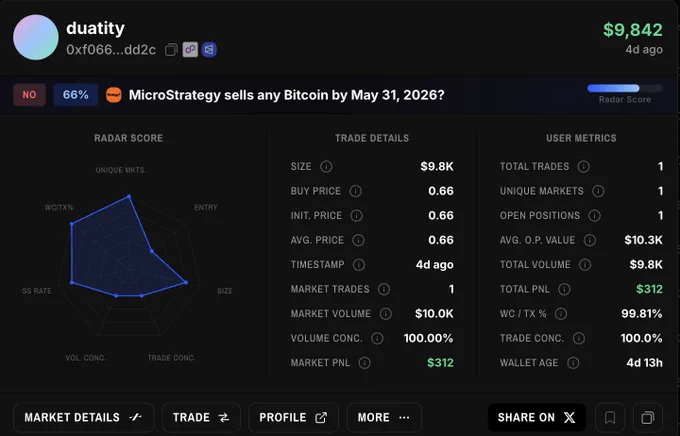The height and width of the screenshot is (436, 680).
Task: Click the $10.3K AVG. O.P. VALUE
Action: tap(644, 240)
